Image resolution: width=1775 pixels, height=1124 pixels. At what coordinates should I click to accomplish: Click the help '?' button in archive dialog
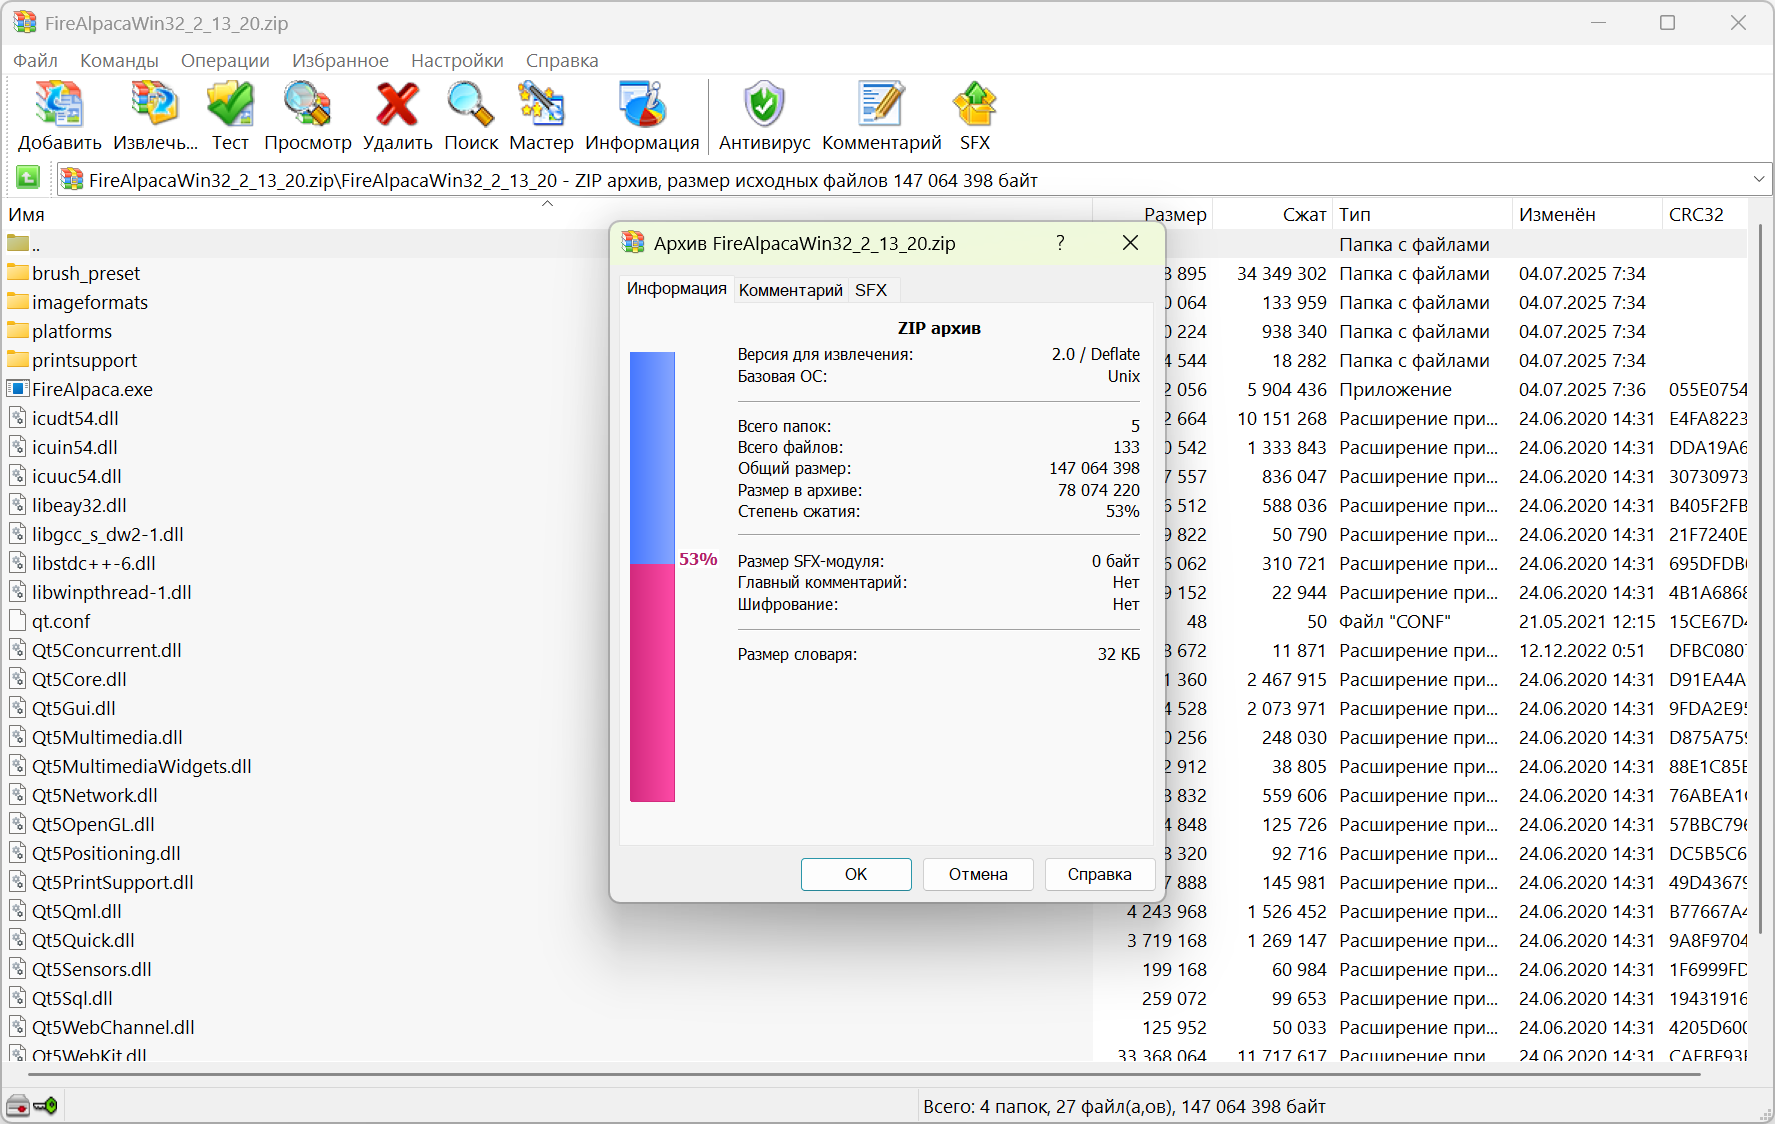coord(1060,243)
